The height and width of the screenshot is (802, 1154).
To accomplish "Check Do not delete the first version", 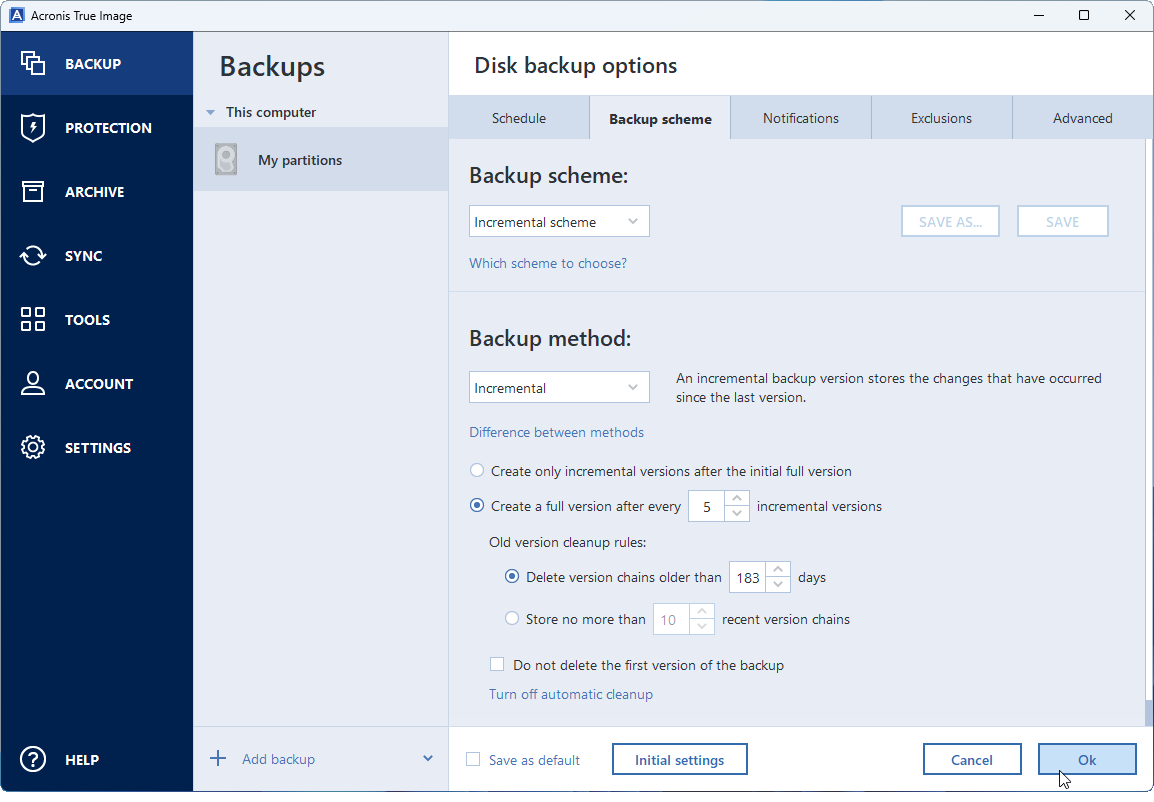I will [x=497, y=664].
